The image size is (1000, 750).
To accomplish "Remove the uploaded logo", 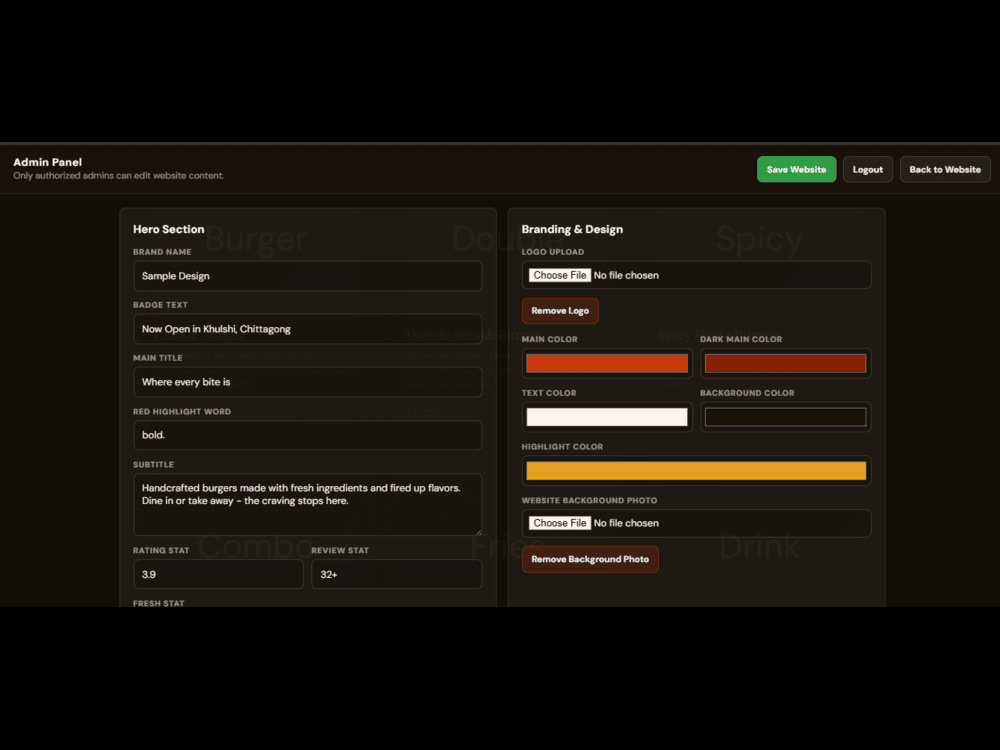I will (x=560, y=311).
